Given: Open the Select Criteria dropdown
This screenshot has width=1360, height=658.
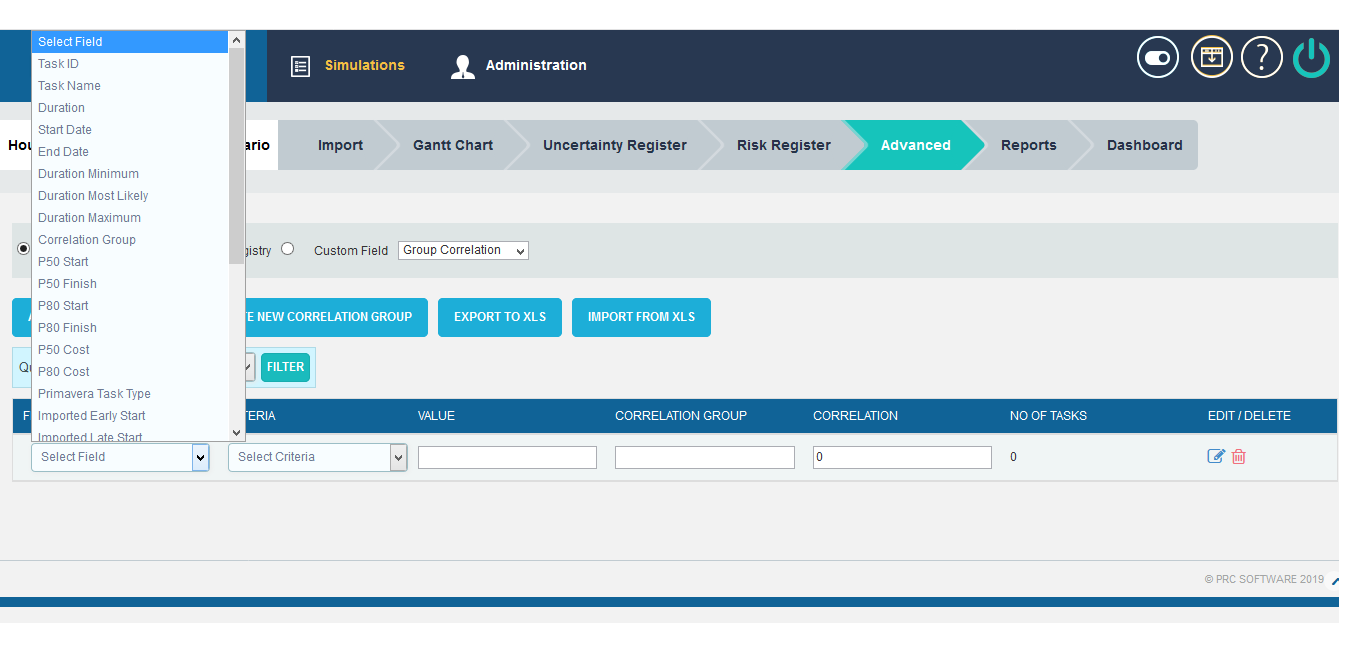Looking at the screenshot, I should coord(317,456).
